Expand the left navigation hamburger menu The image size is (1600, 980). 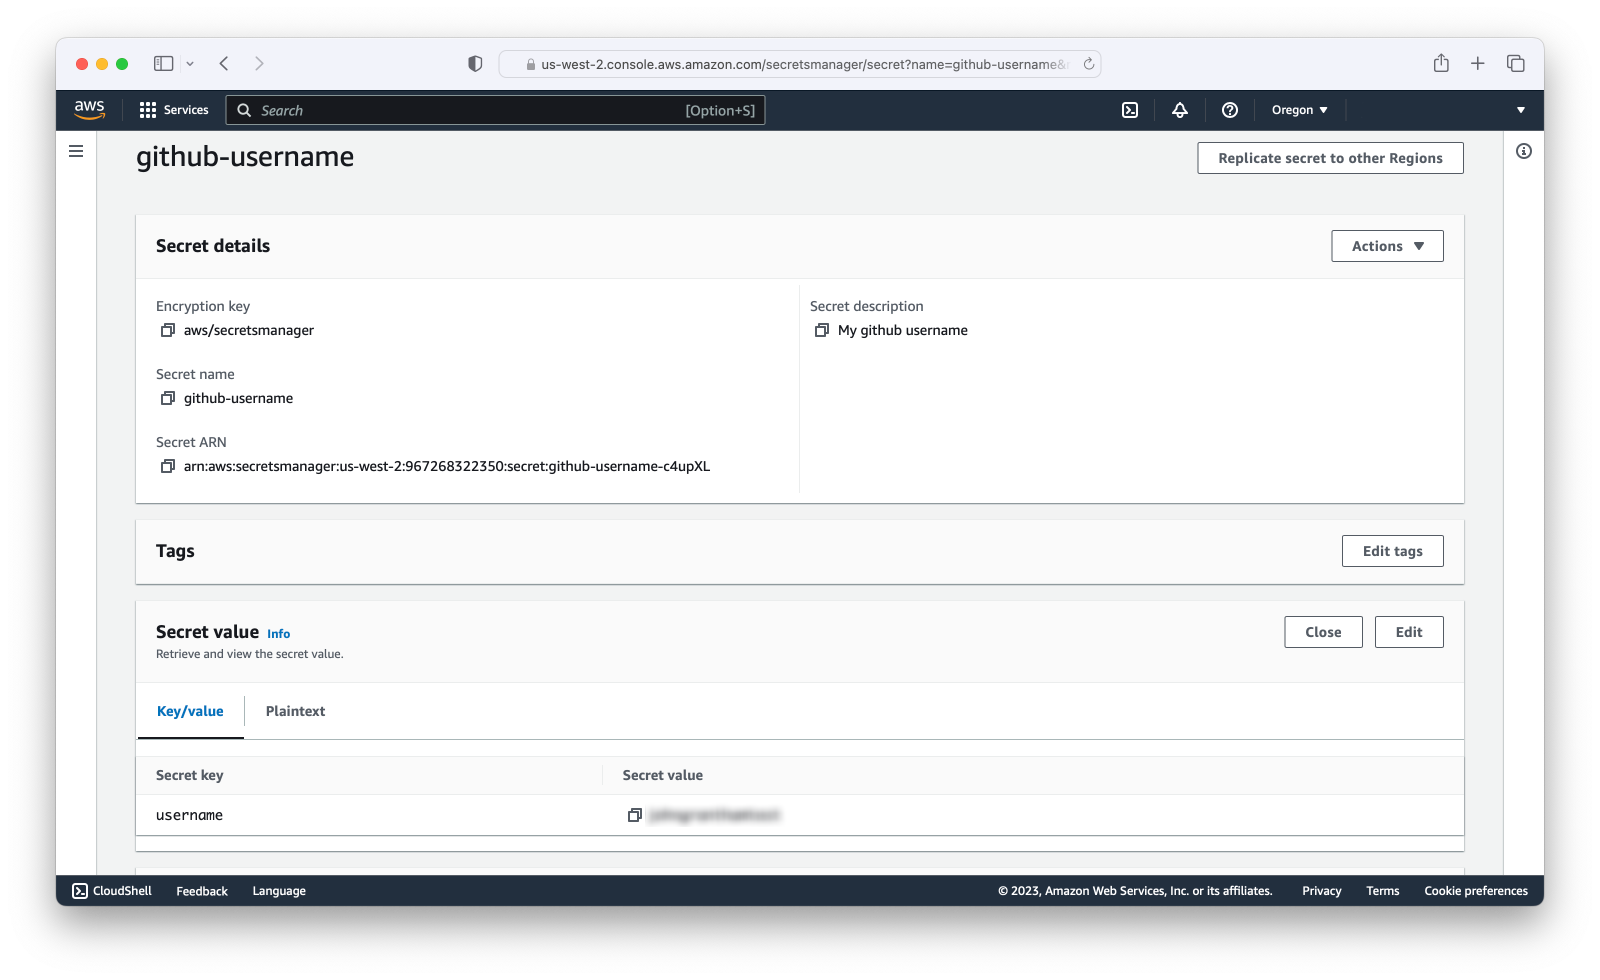pos(76,151)
